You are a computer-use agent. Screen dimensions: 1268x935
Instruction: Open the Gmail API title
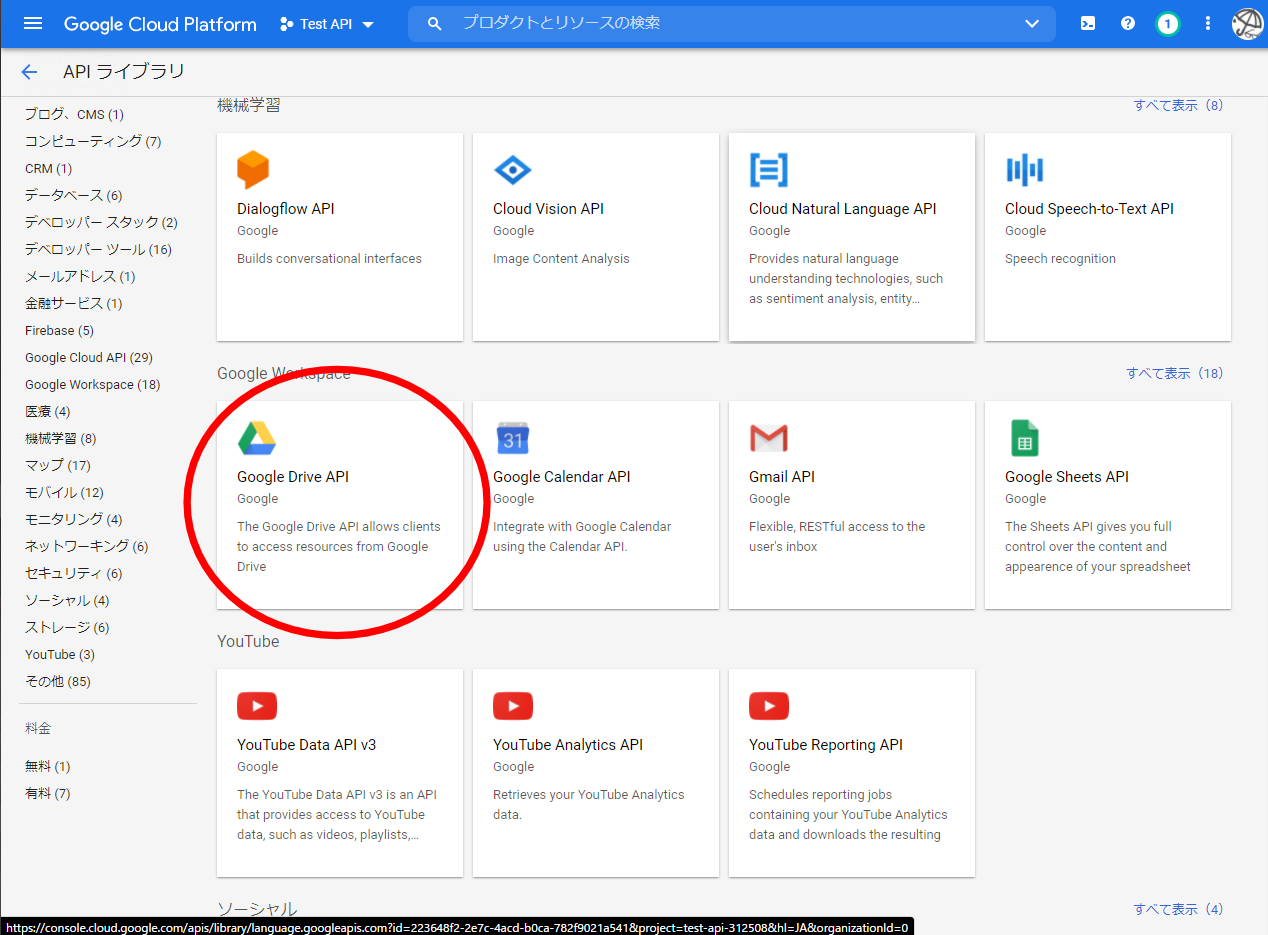click(782, 477)
